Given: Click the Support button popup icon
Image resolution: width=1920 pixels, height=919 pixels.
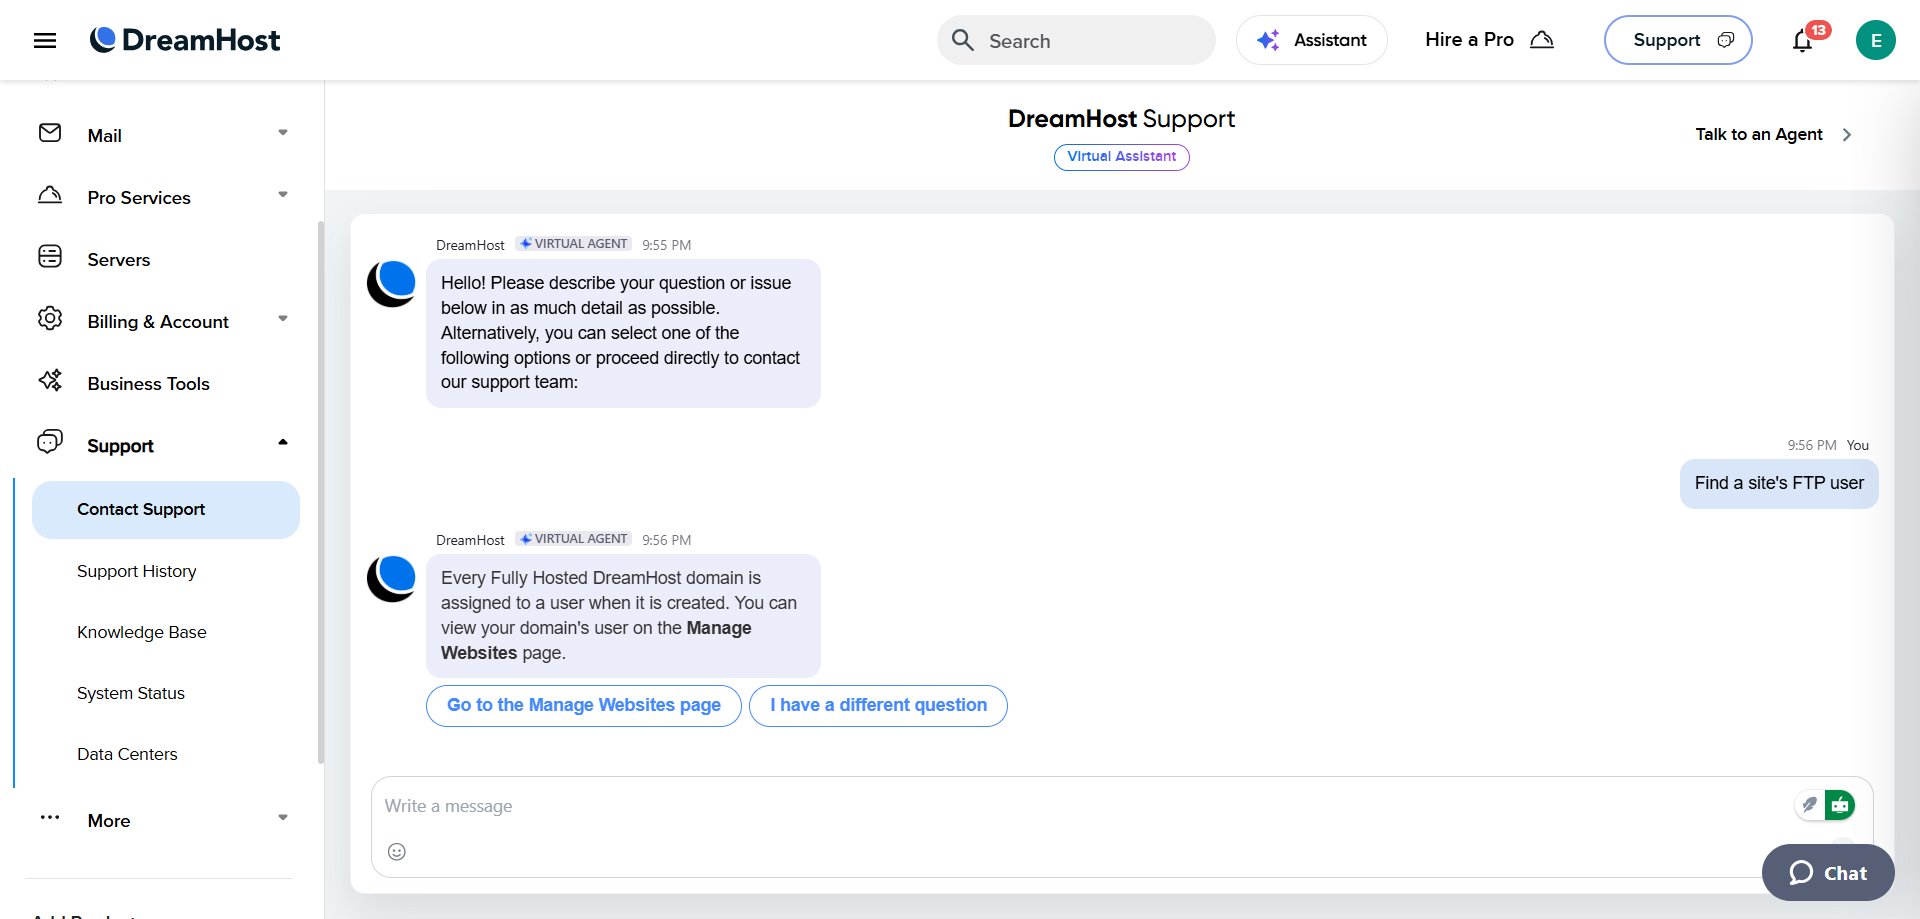Looking at the screenshot, I should click(1725, 40).
